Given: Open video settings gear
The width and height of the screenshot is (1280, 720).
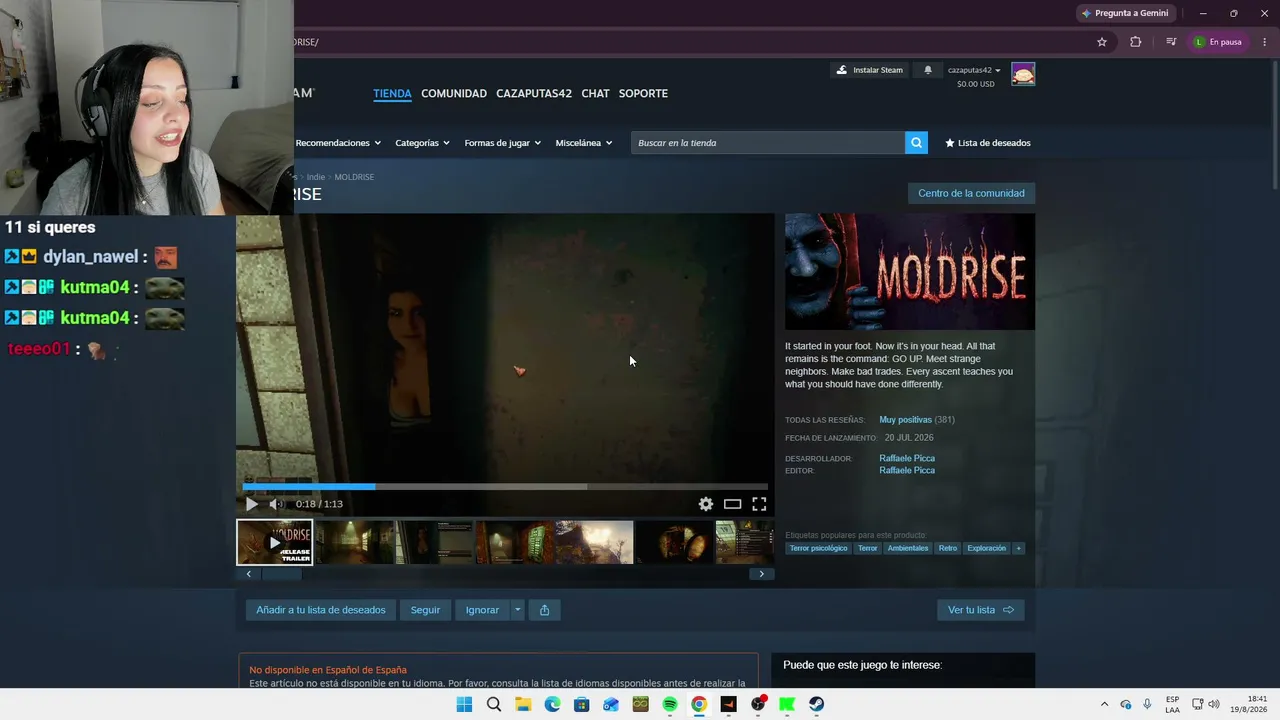Looking at the screenshot, I should click(x=706, y=504).
